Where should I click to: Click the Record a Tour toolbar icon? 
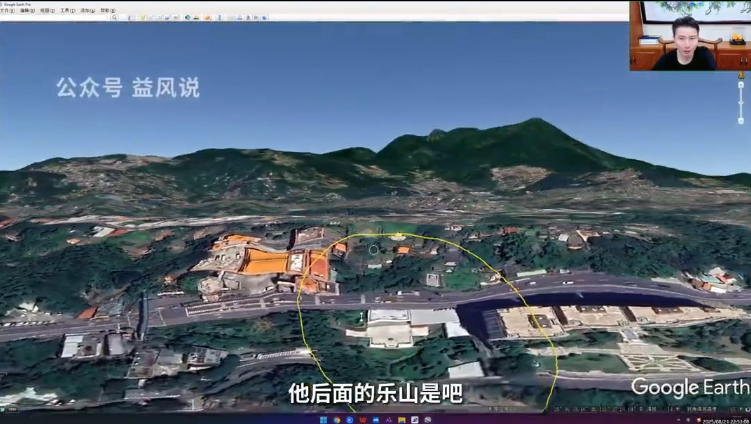coord(176,17)
